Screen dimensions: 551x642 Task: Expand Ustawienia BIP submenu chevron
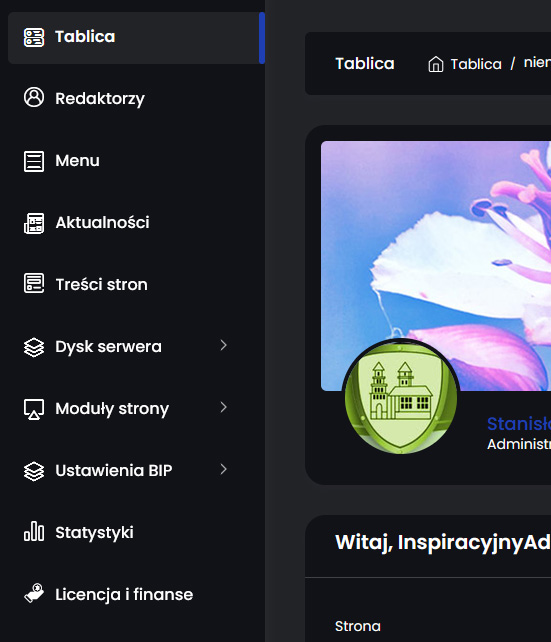[223, 469]
